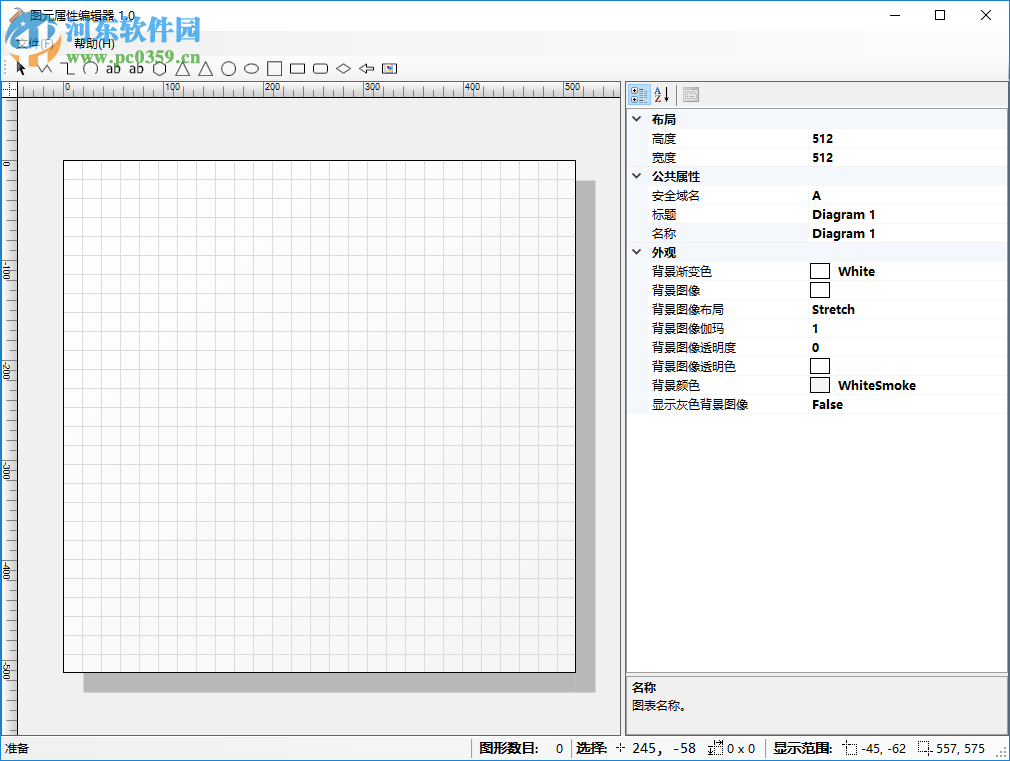This screenshot has height=761, width=1010.
Task: Switch property grid to alphabetical sorting
Action: [x=661, y=94]
